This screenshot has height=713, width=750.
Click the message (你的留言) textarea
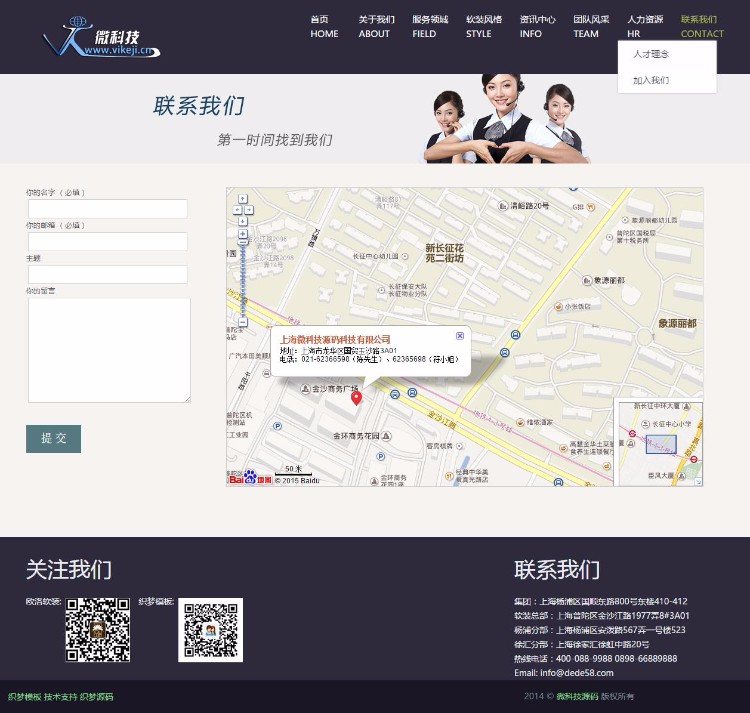109,350
